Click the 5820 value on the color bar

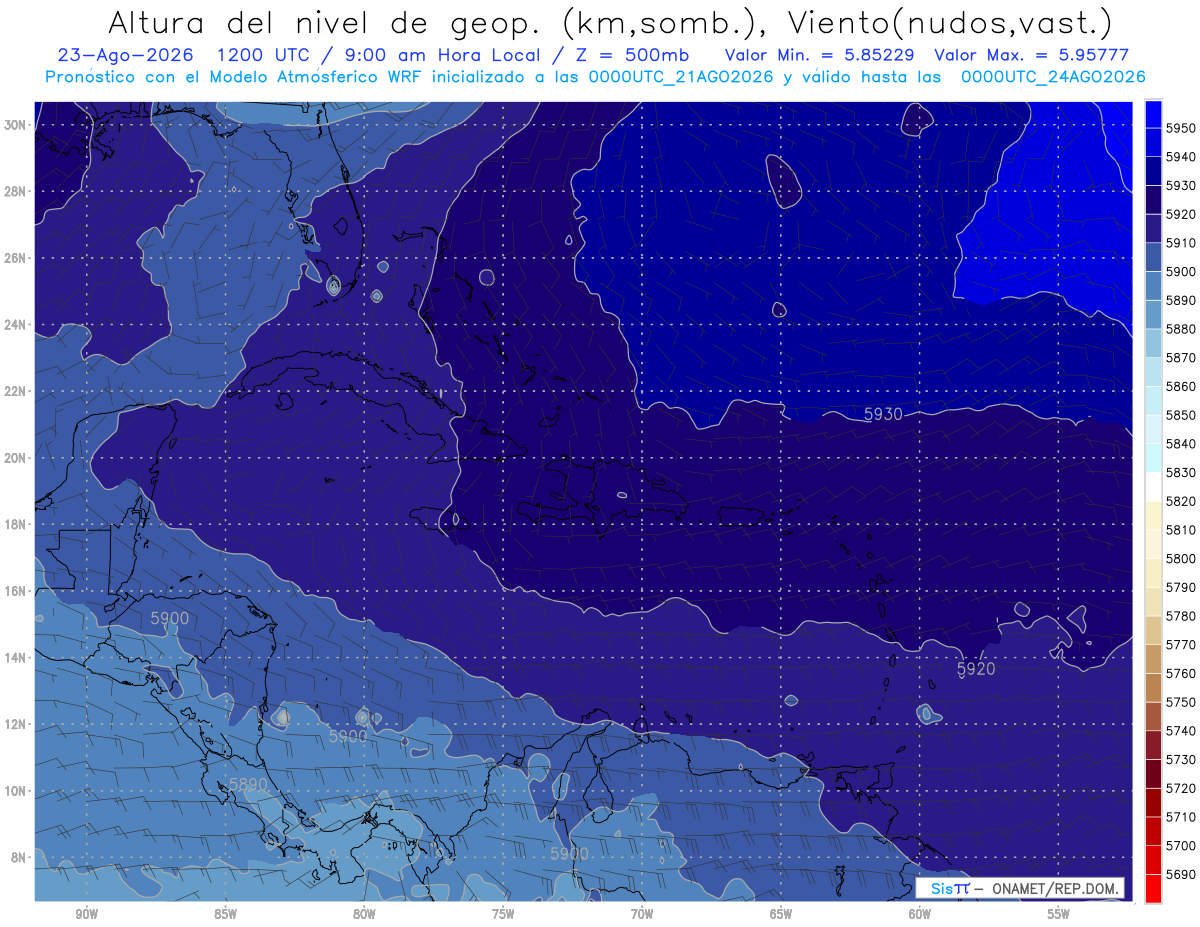(1181, 501)
